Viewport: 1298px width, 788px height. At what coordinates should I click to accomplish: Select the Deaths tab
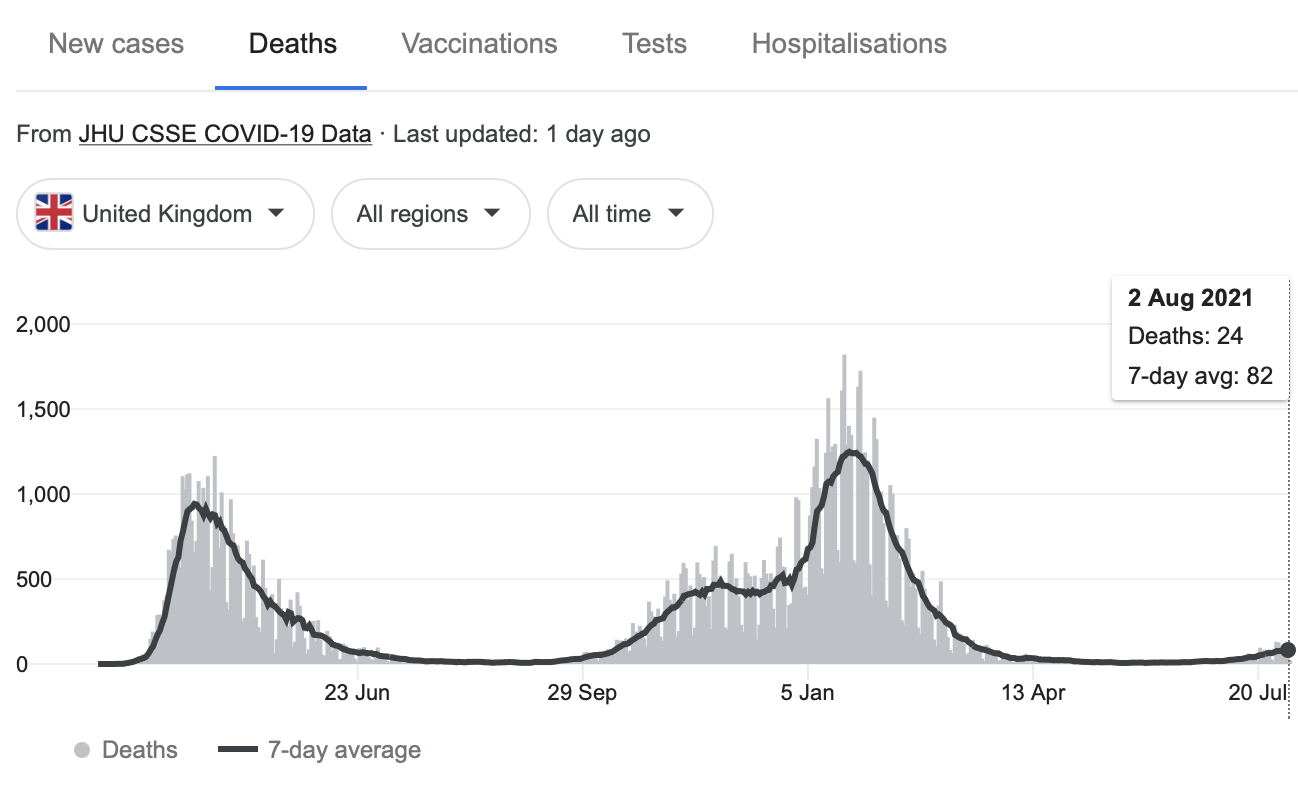pyautogui.click(x=292, y=44)
